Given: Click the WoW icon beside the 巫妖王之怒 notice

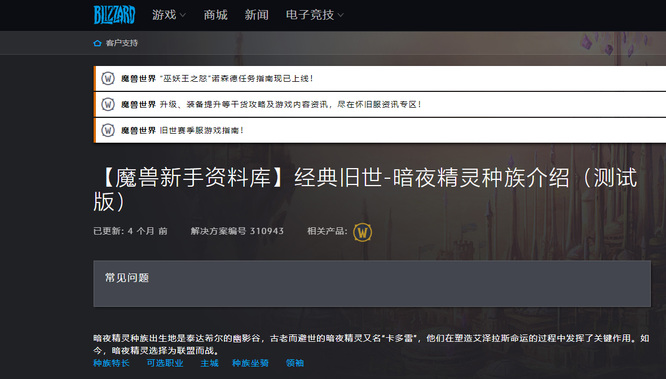Looking at the screenshot, I should (x=108, y=79).
